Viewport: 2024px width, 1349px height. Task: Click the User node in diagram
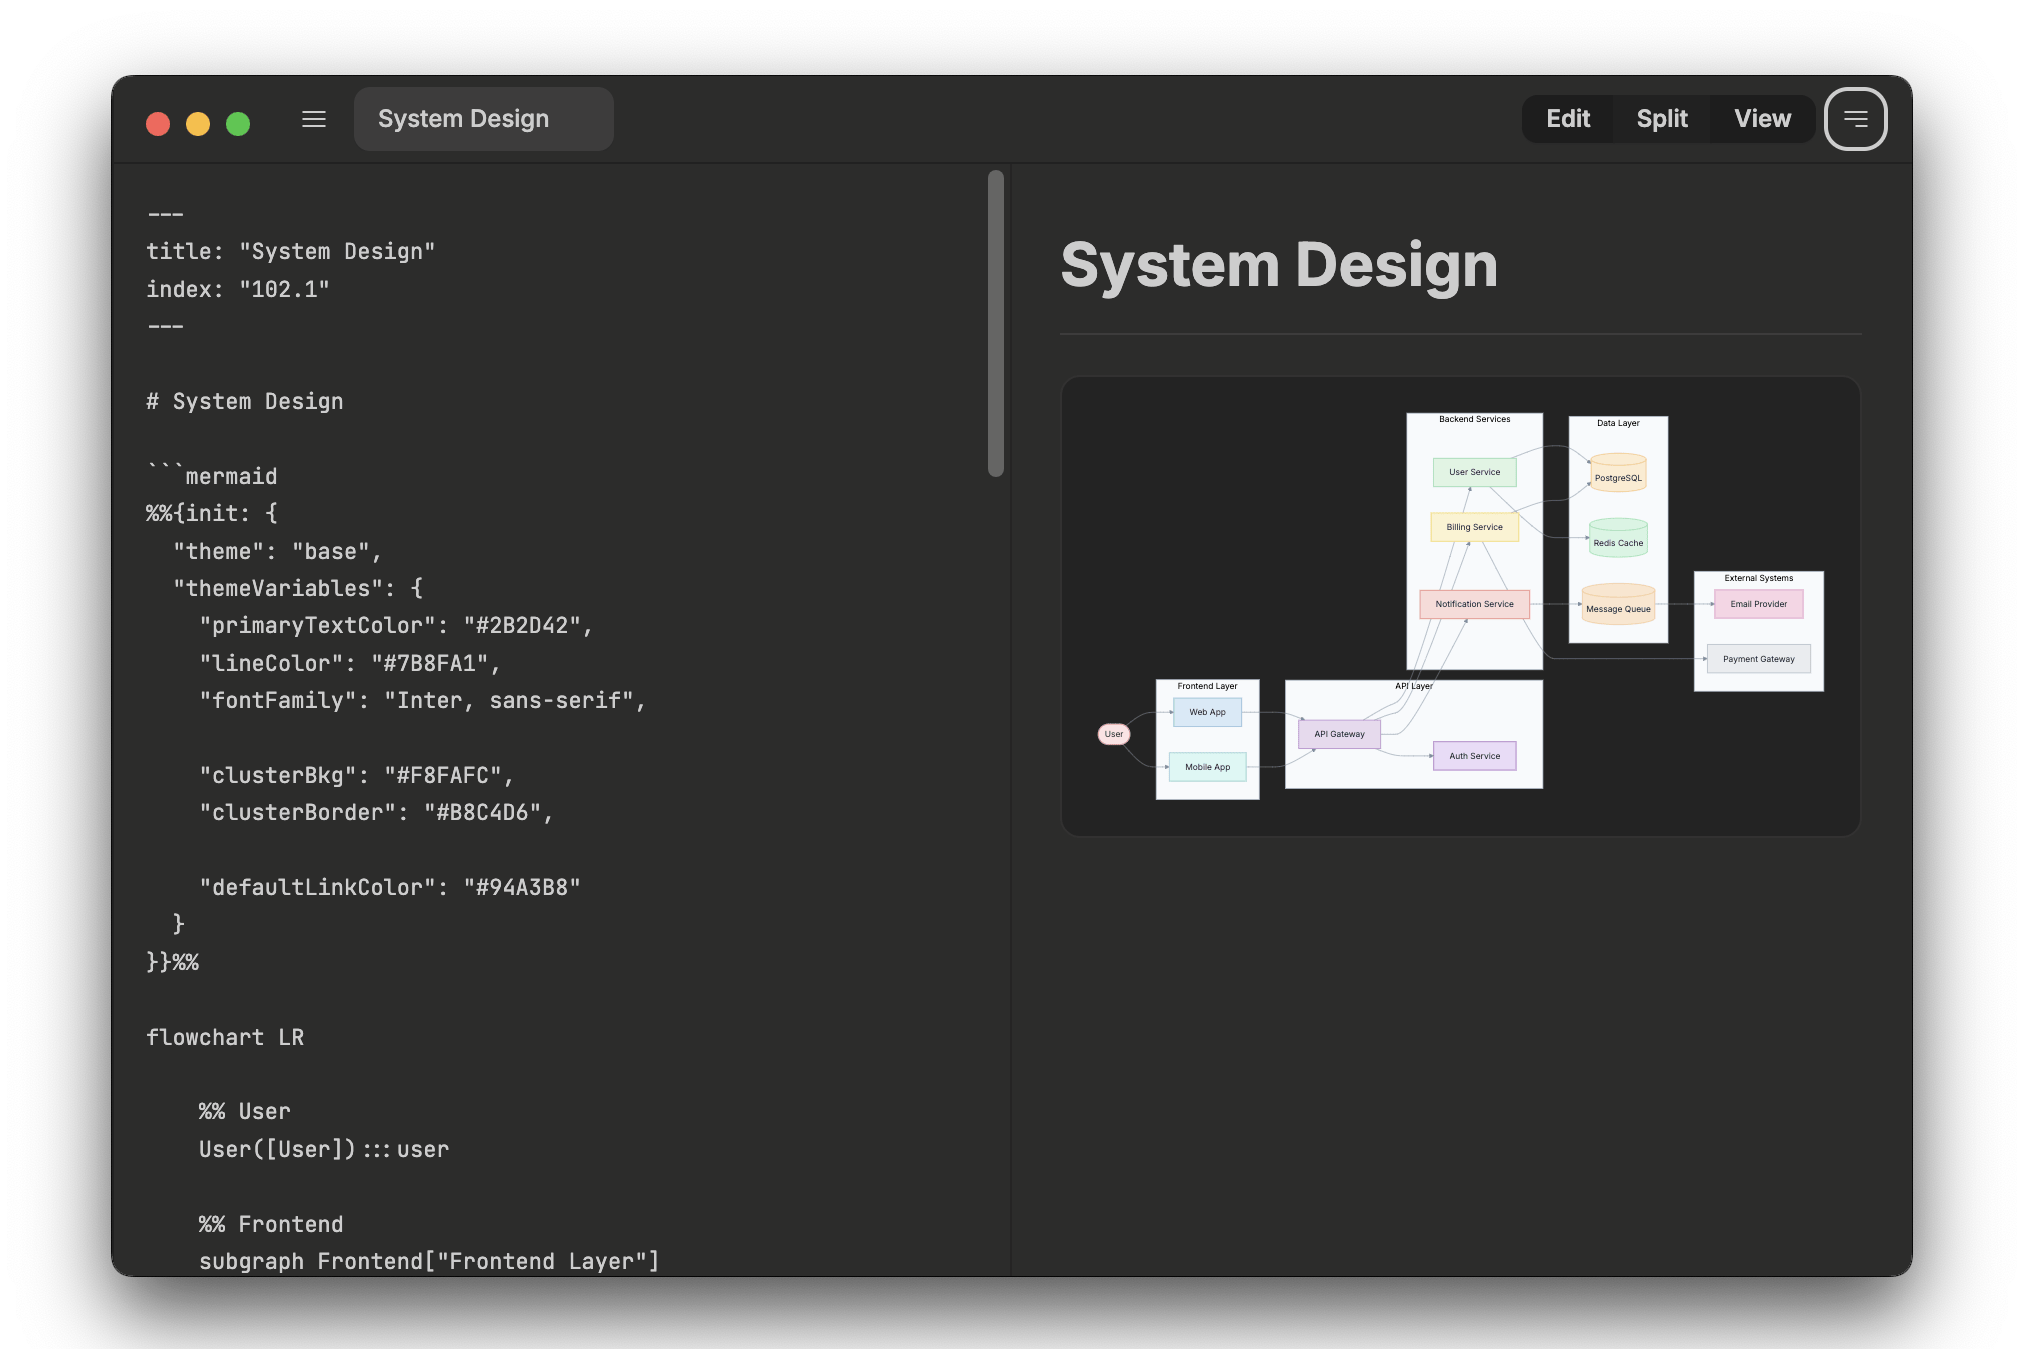pos(1114,734)
